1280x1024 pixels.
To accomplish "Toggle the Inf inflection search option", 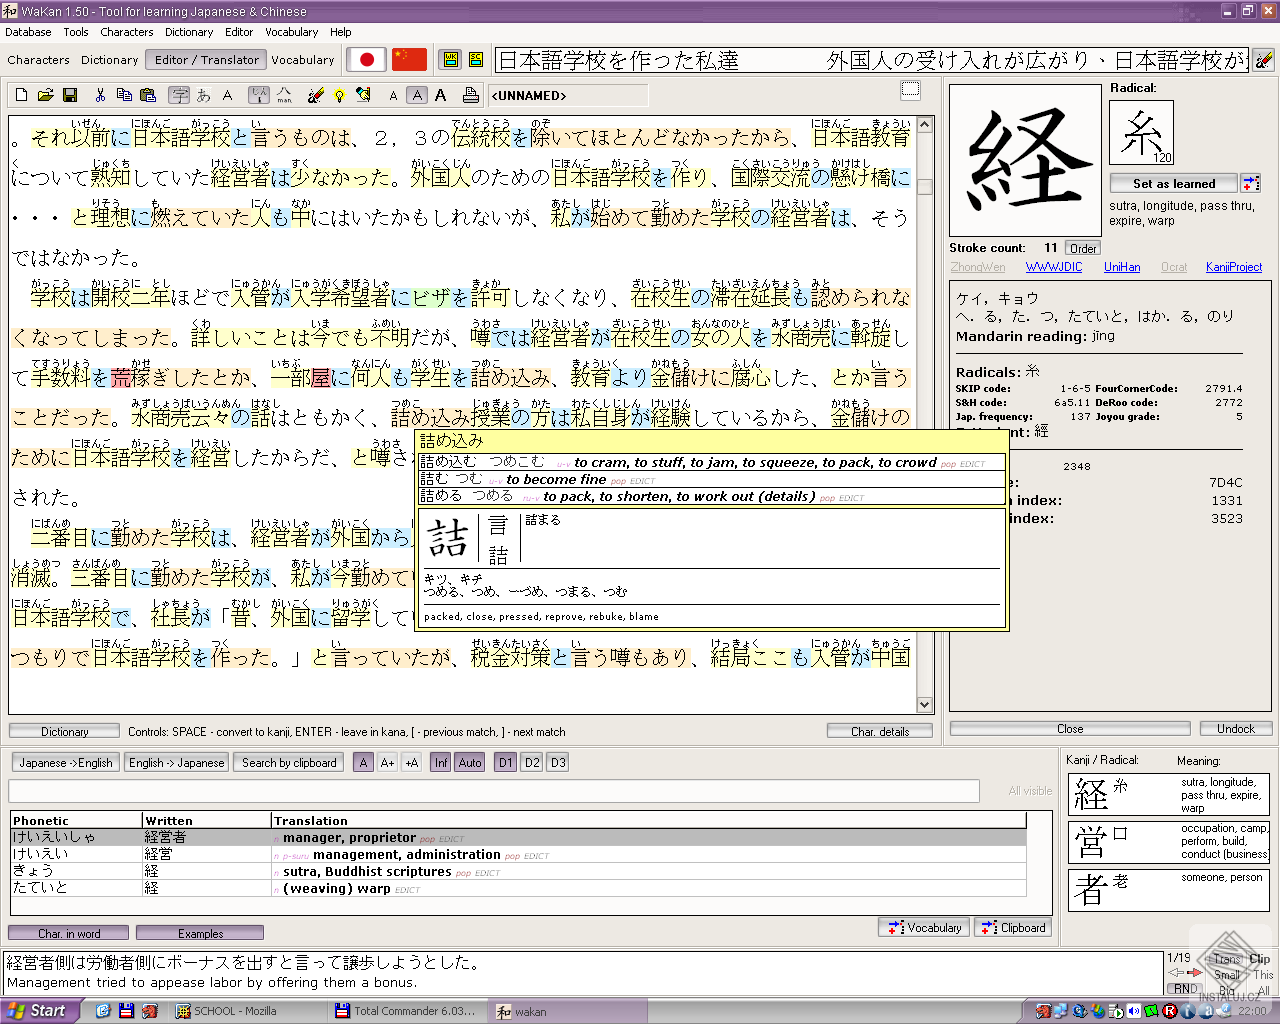I will [441, 762].
